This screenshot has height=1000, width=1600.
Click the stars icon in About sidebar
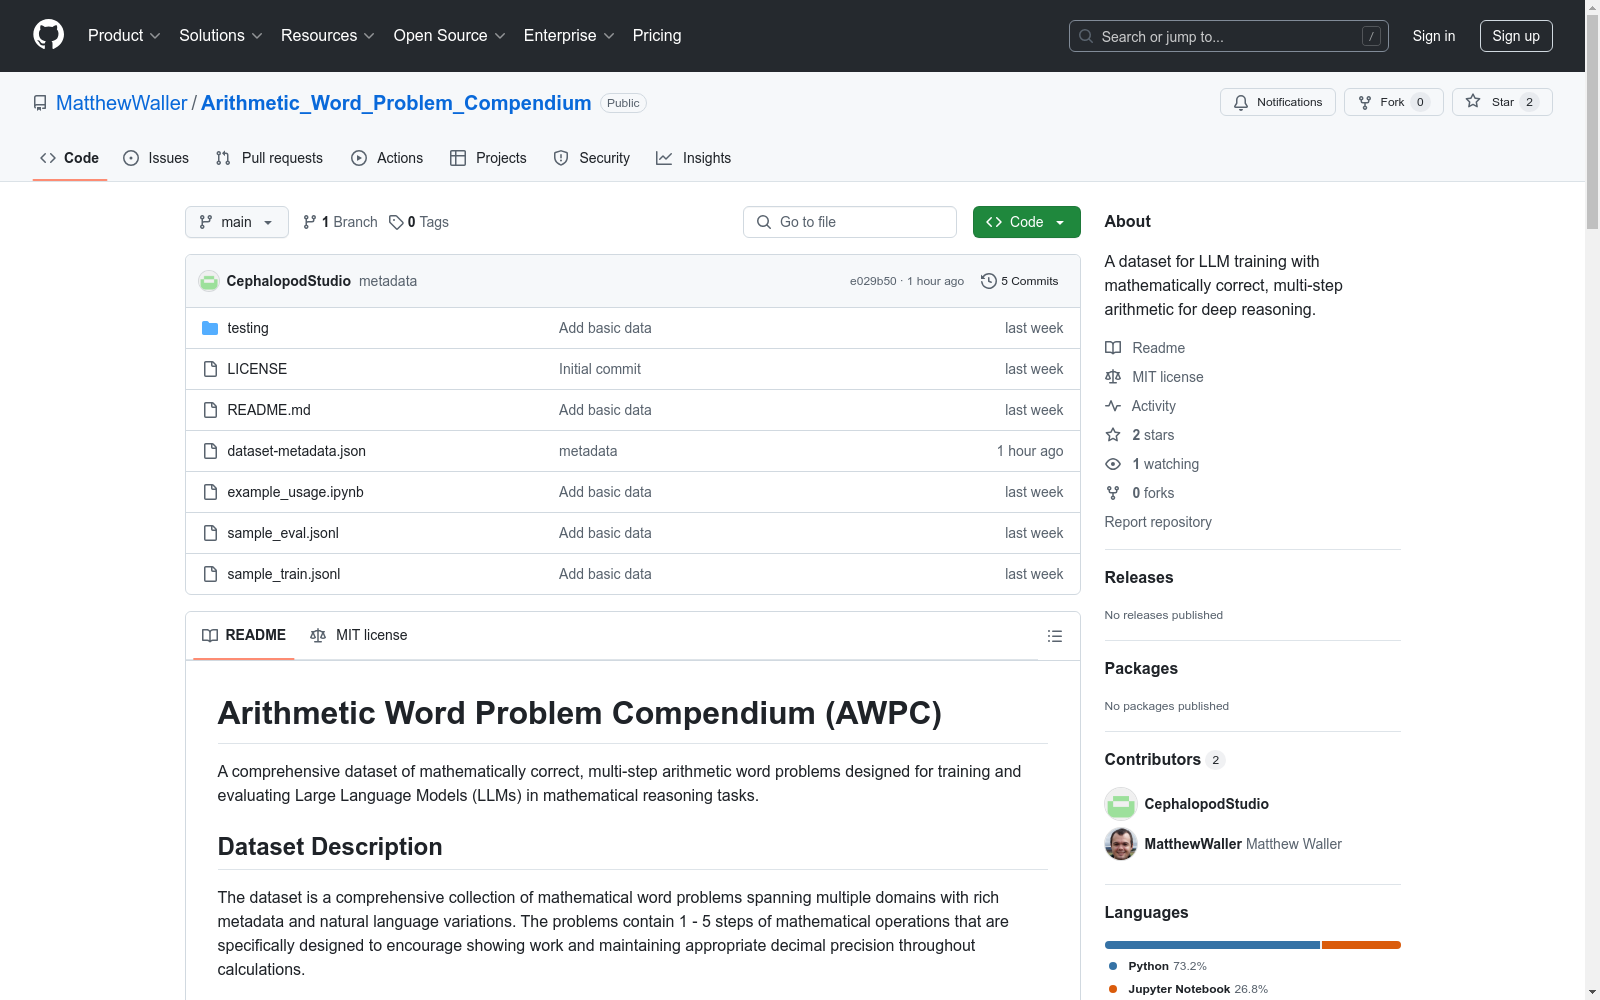[1113, 435]
